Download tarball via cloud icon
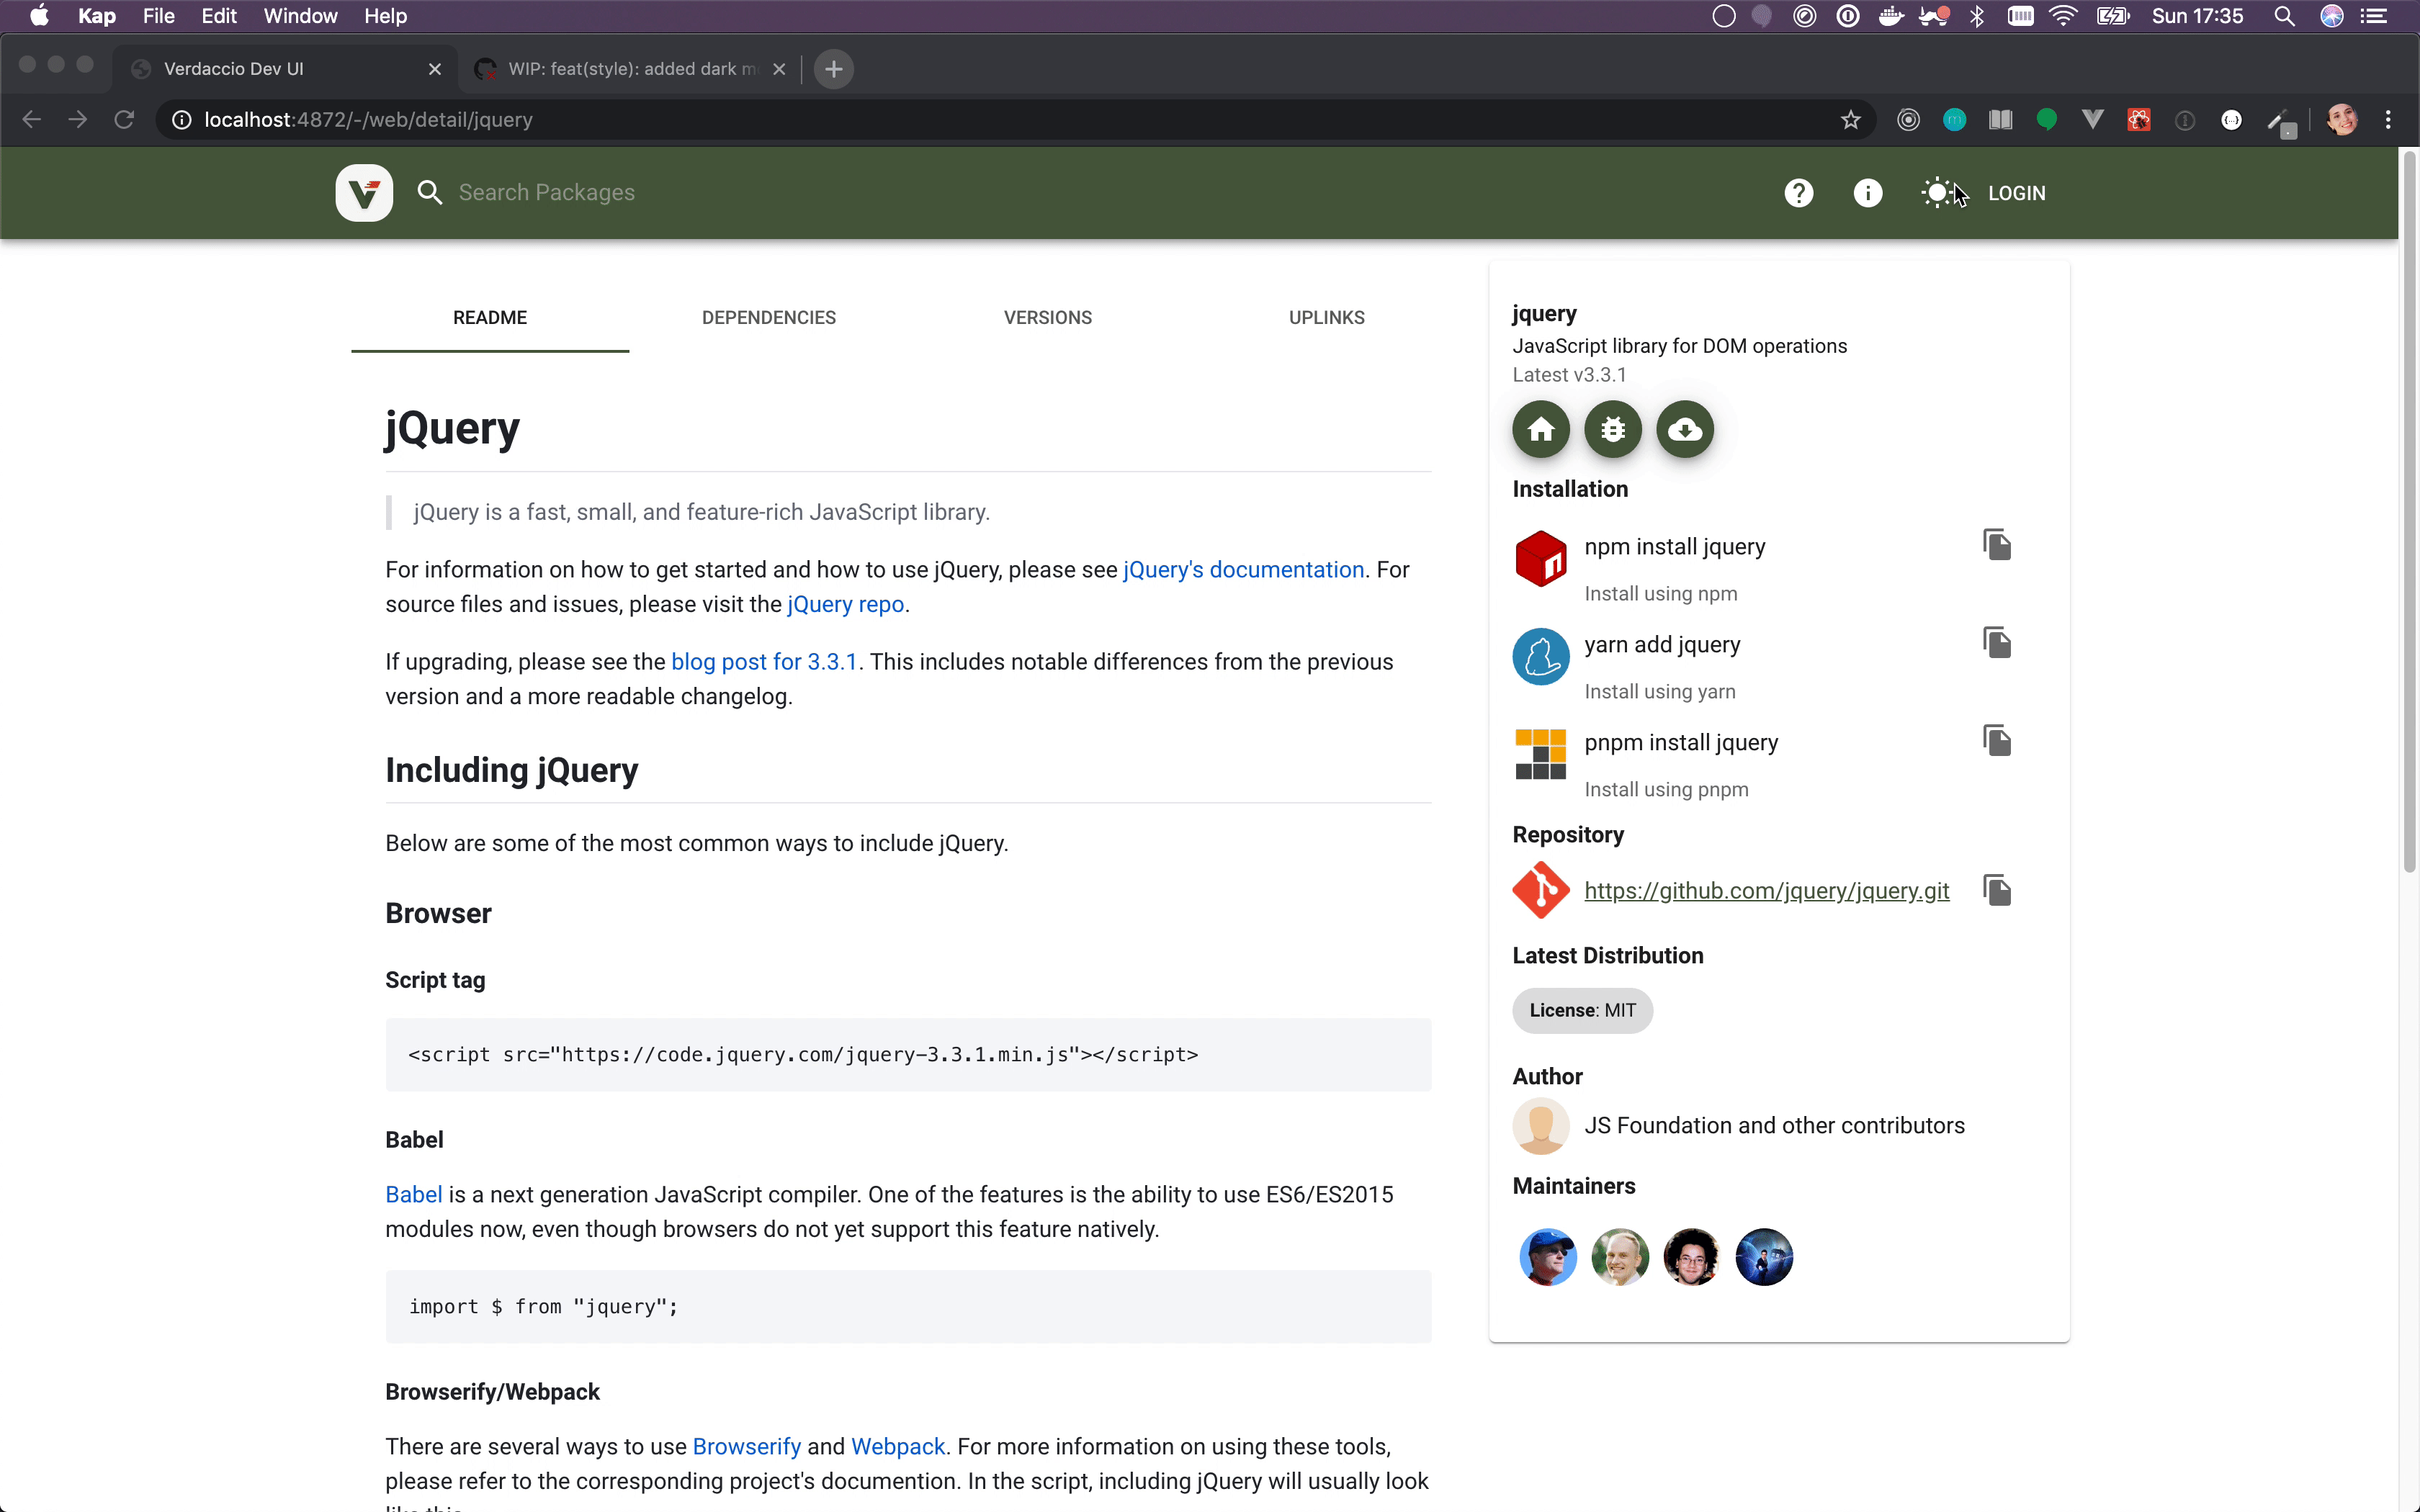Screen dimensions: 2420x1512 coord(1685,429)
